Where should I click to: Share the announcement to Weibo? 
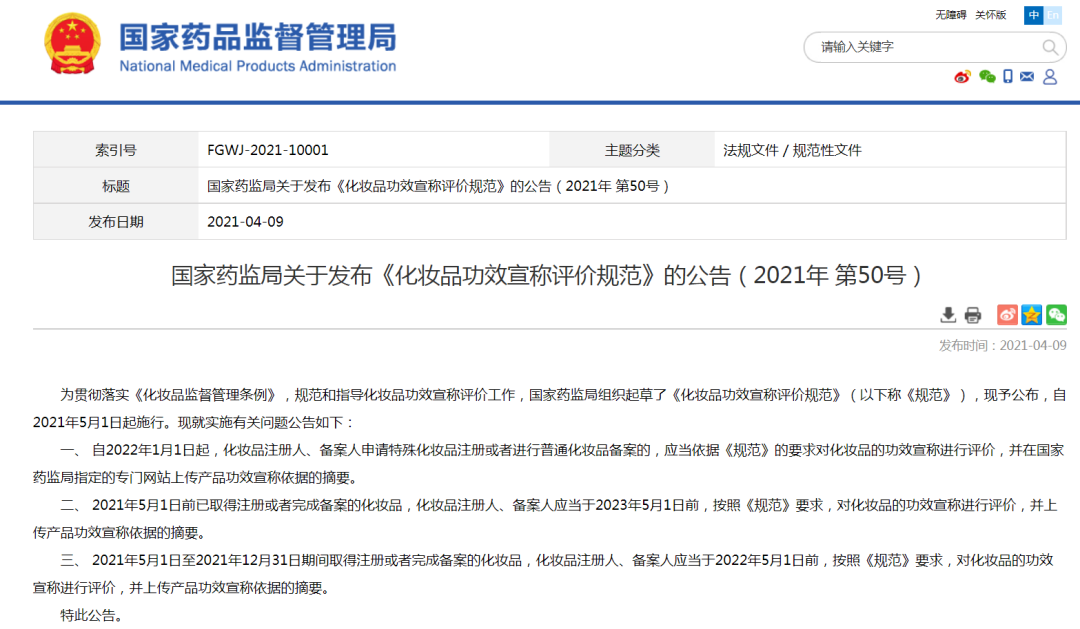[1007, 314]
